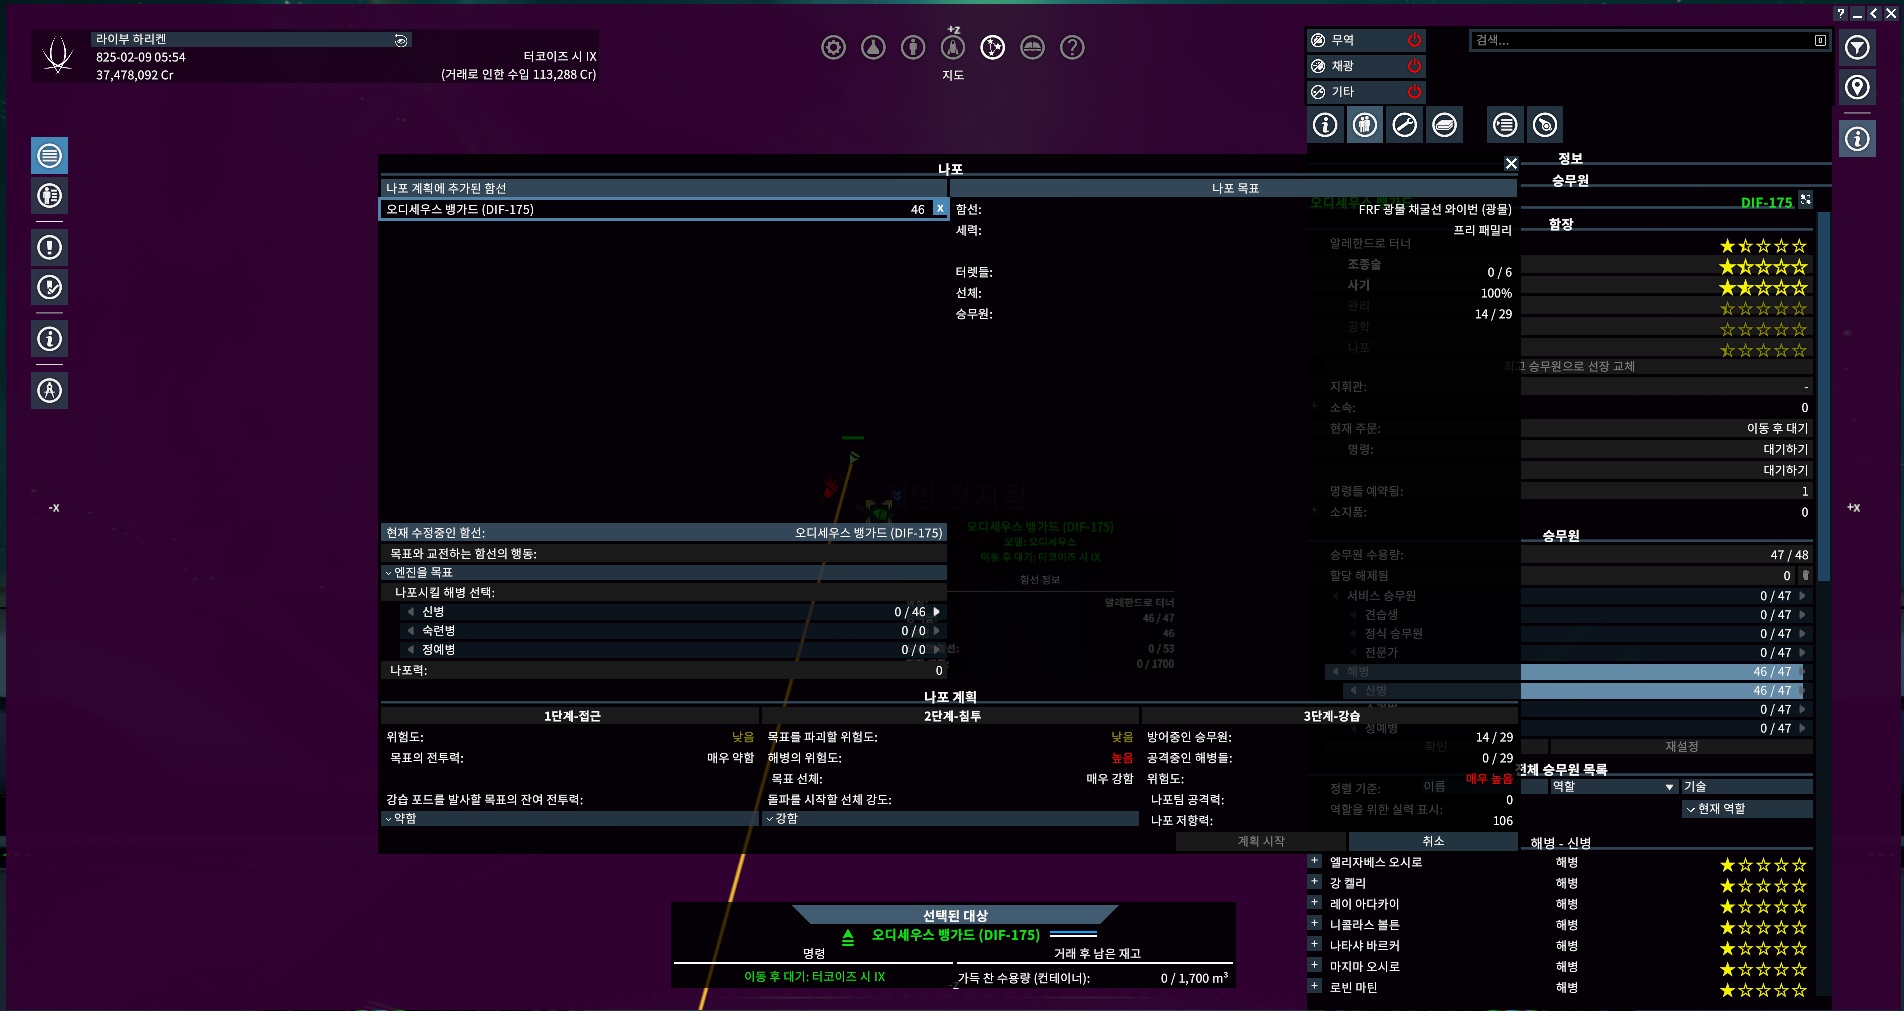Open the order queue list tab icon

(x=1505, y=125)
